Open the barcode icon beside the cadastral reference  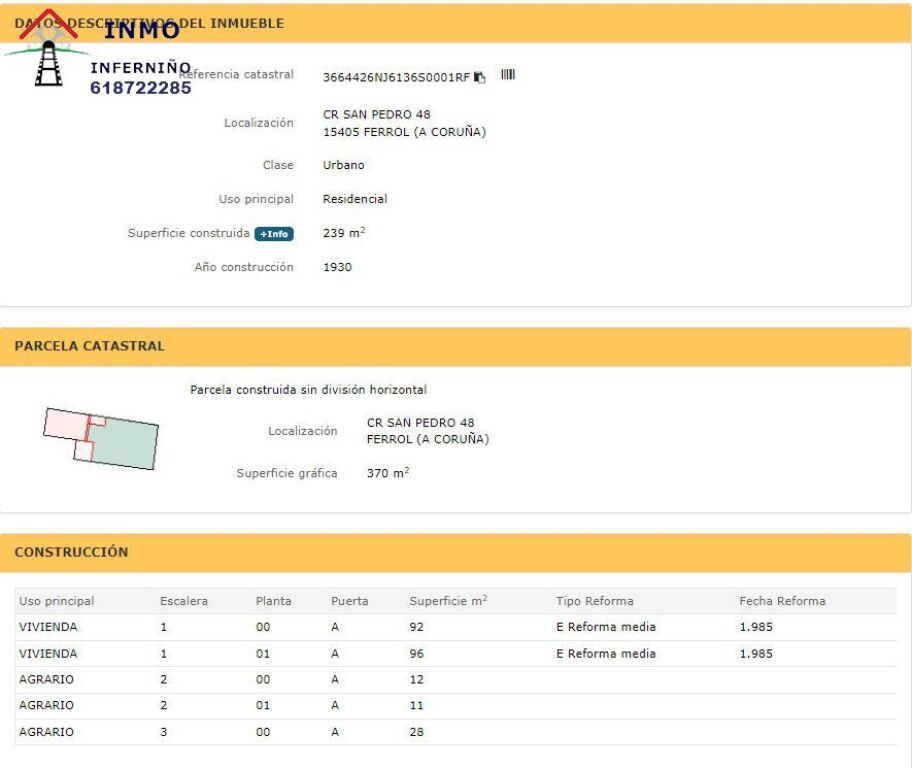click(508, 74)
